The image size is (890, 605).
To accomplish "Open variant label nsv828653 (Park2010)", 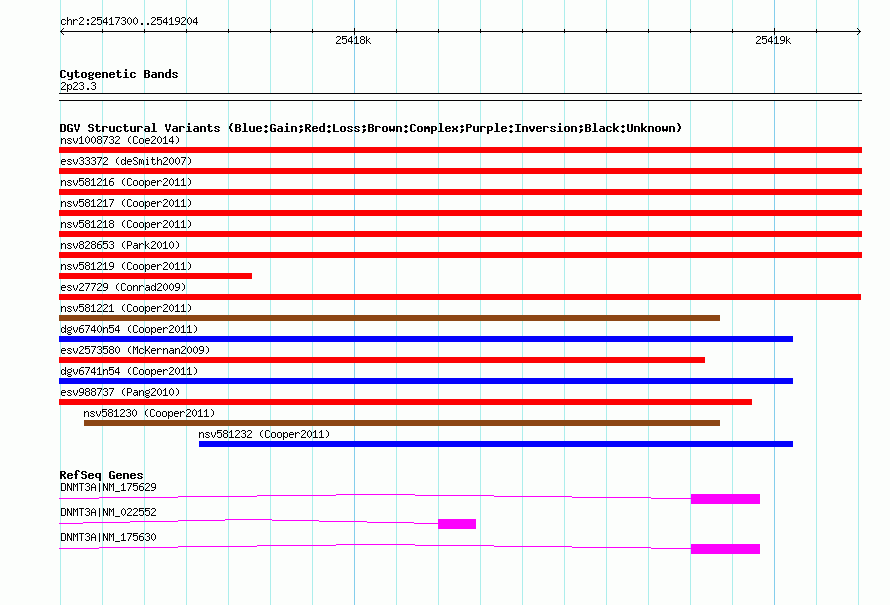I will pos(120,245).
